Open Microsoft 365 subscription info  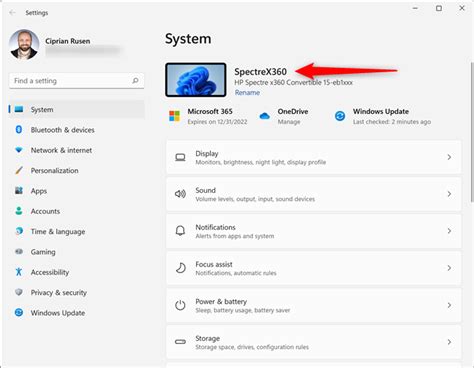tap(208, 116)
